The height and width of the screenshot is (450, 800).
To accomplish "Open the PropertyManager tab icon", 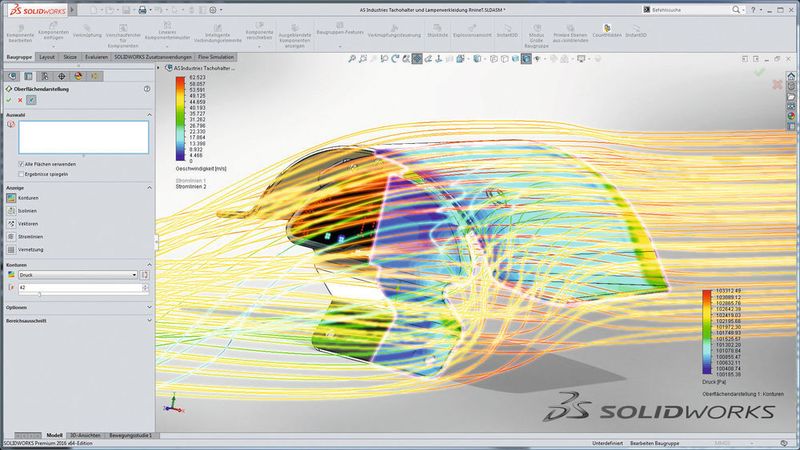I will point(29,76).
